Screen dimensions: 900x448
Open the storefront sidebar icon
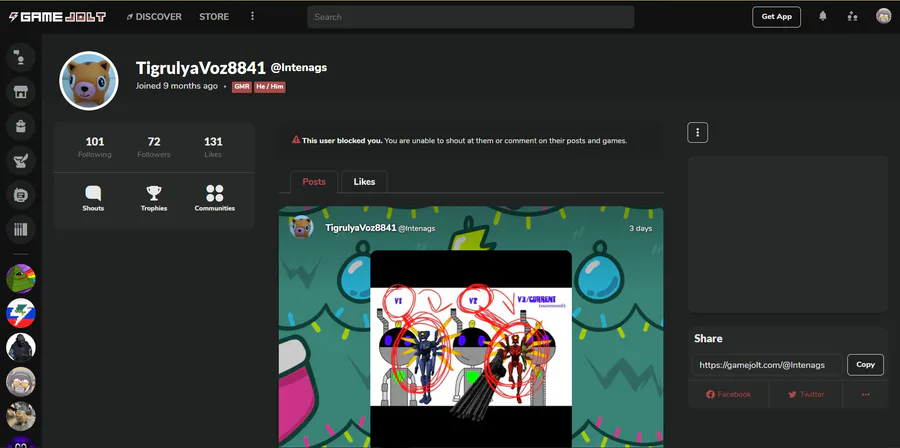click(x=21, y=92)
